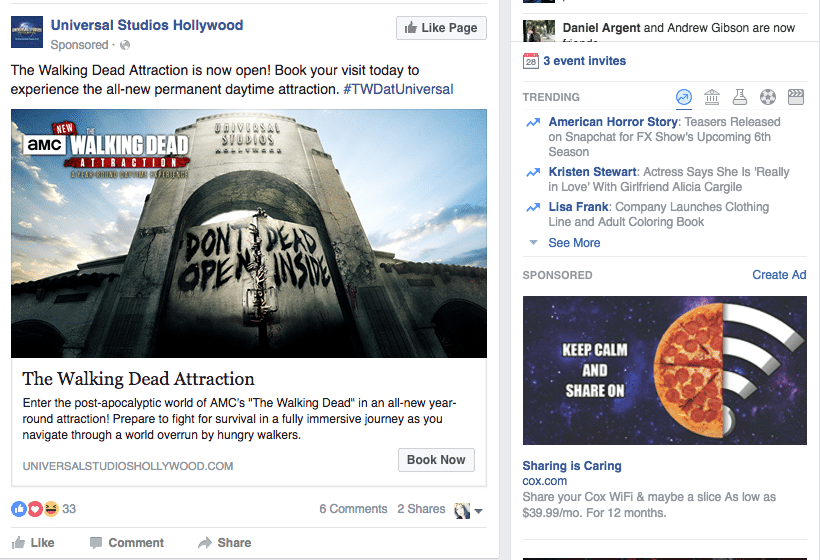Click the laughing Haha reaction icon
This screenshot has width=820, height=560.
[51, 509]
